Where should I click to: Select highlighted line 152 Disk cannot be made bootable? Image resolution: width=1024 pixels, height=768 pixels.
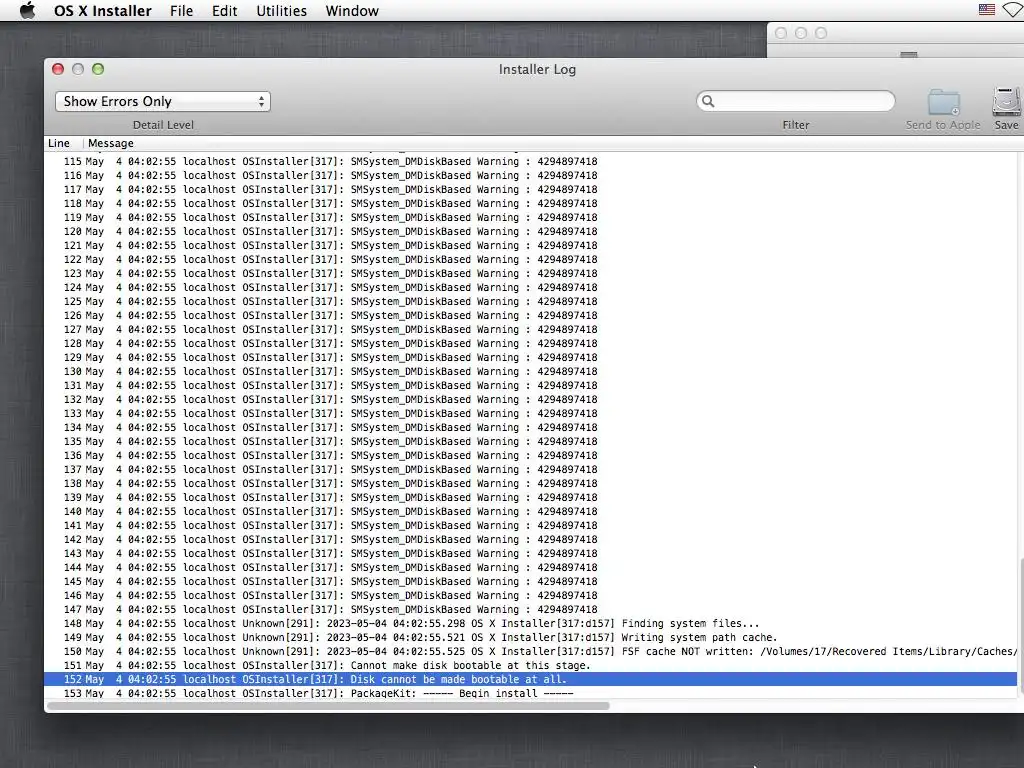click(530, 679)
